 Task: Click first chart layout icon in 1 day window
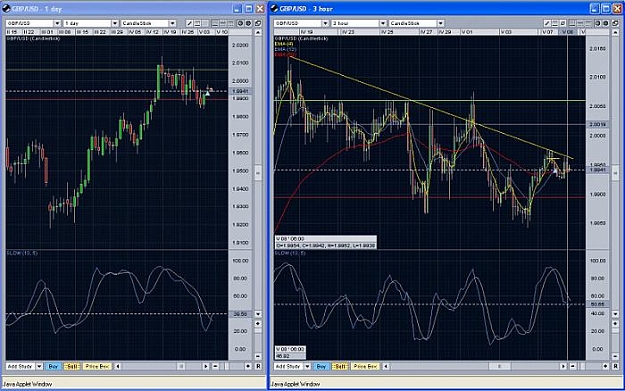coord(215,24)
